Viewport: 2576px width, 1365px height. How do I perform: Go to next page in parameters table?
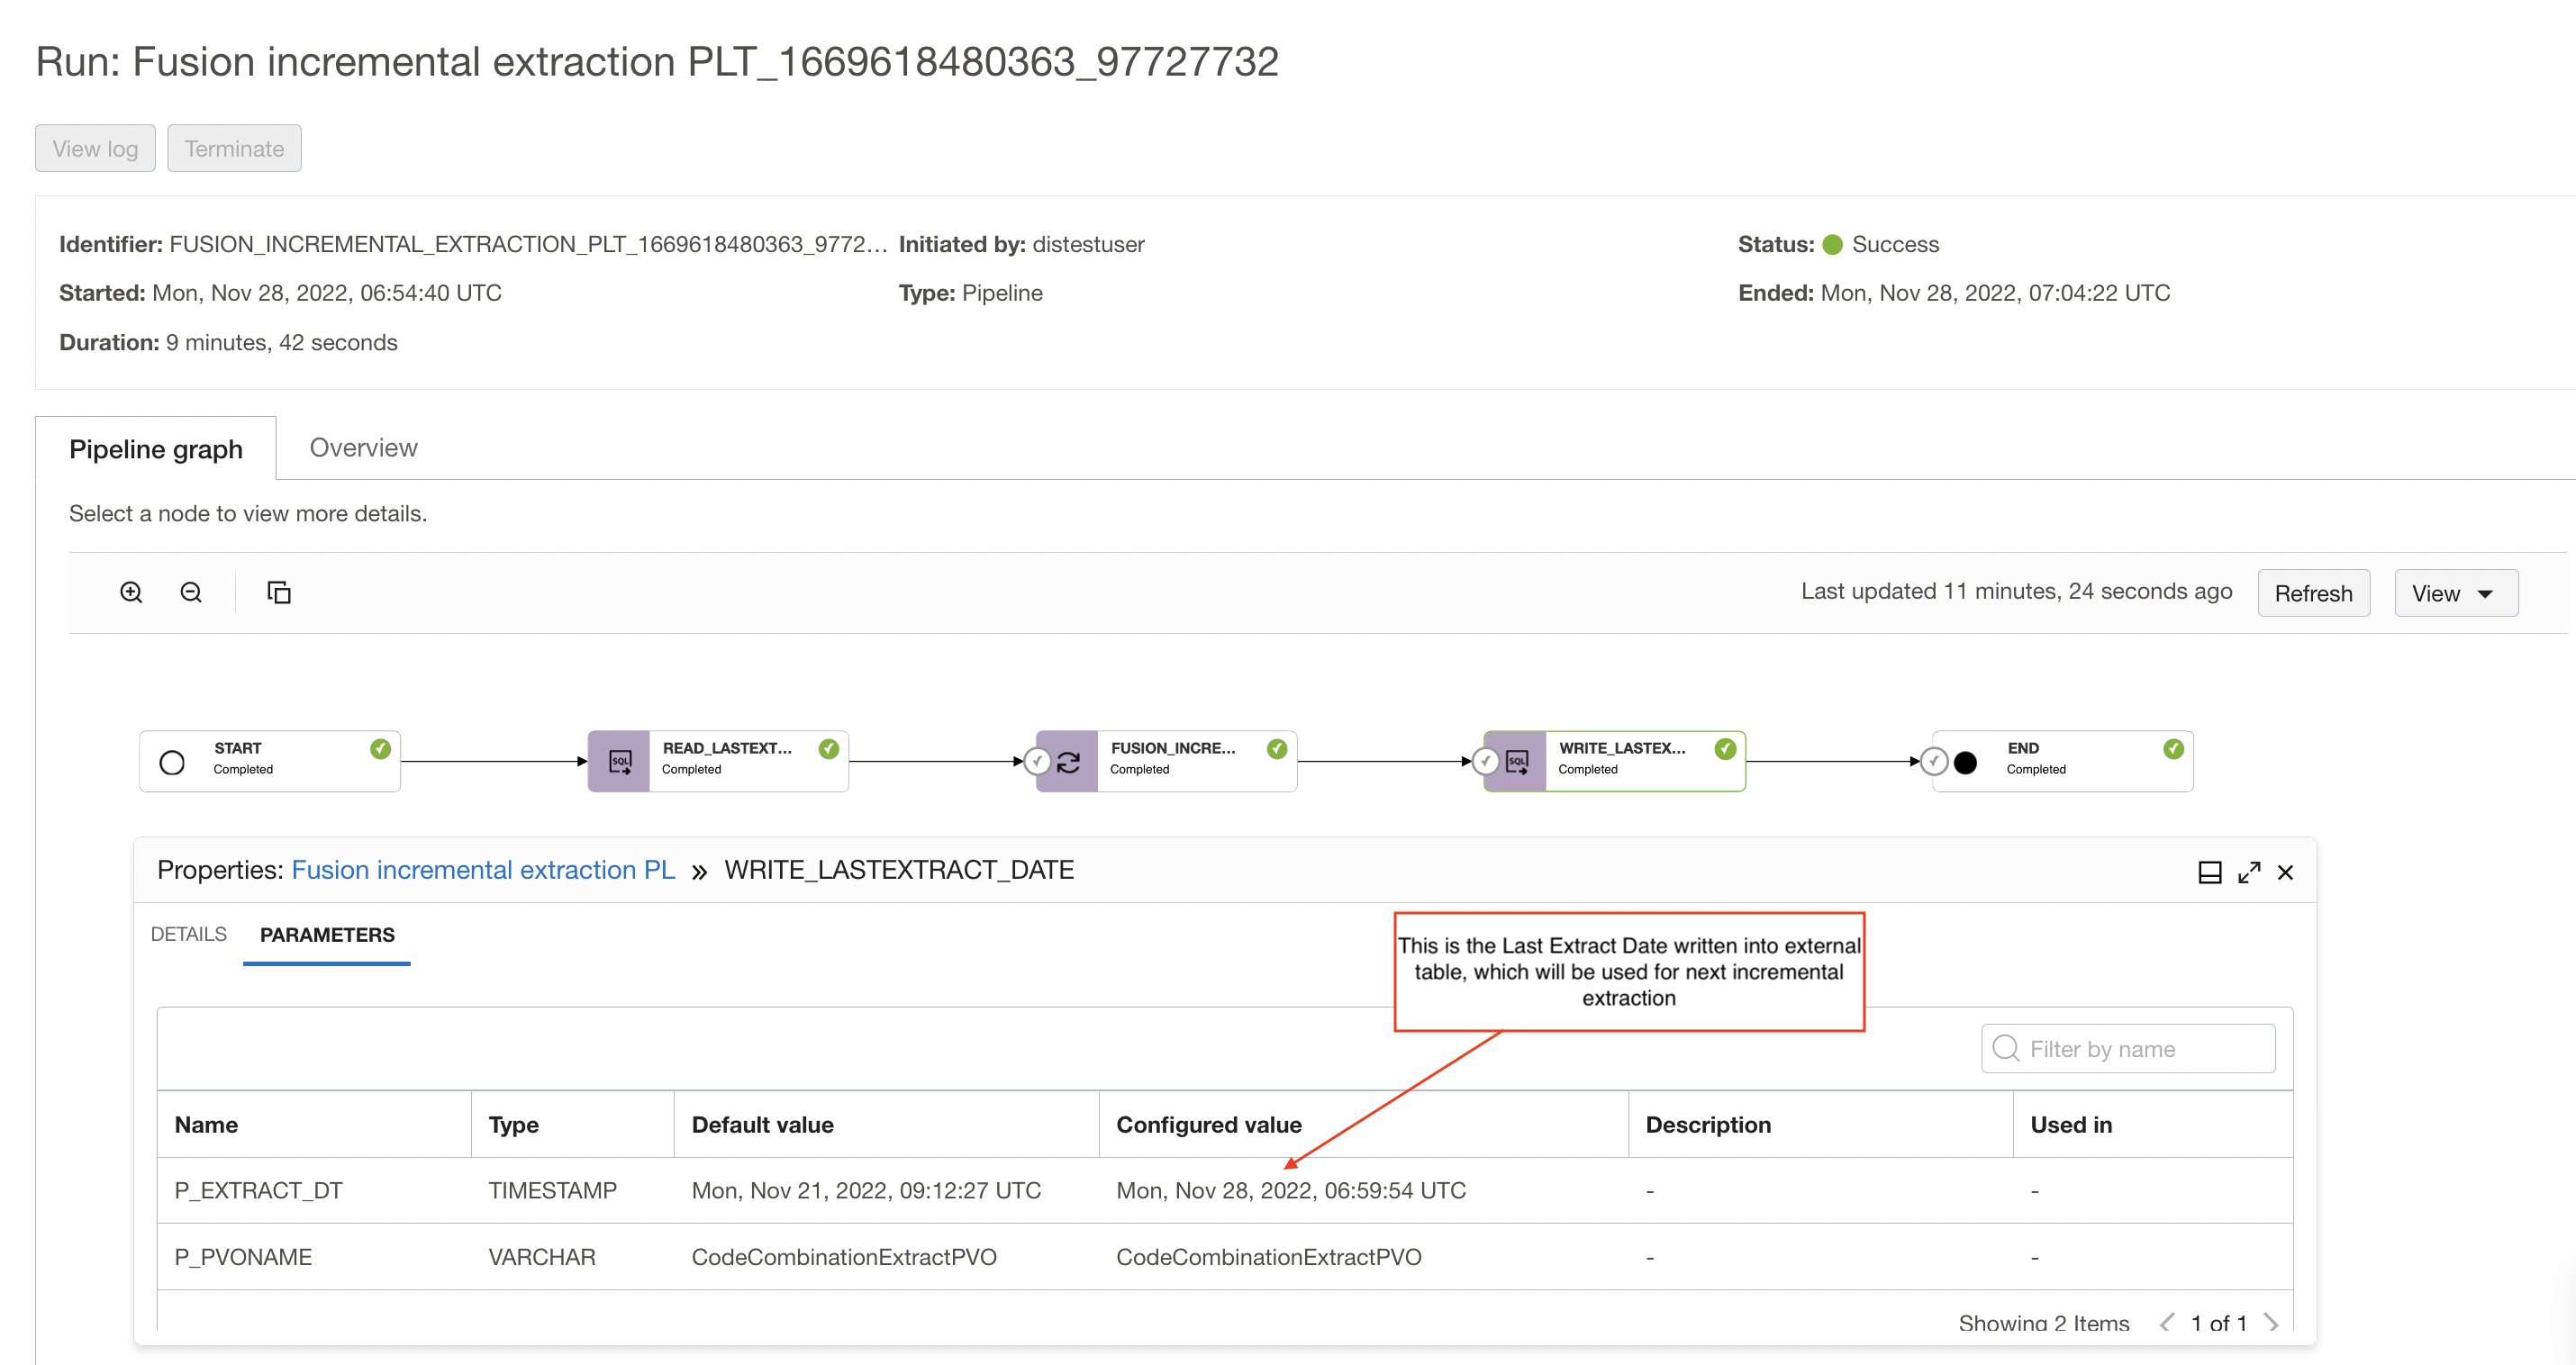(2274, 1322)
